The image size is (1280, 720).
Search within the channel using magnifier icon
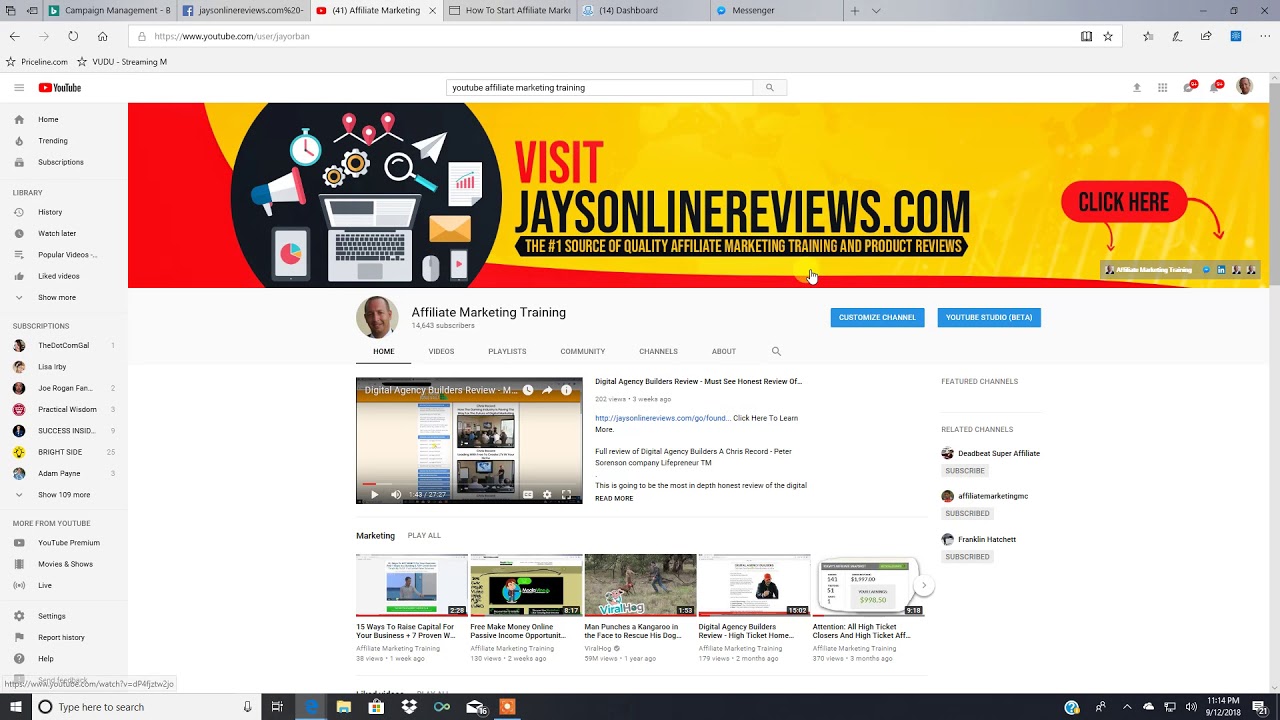[776, 352]
